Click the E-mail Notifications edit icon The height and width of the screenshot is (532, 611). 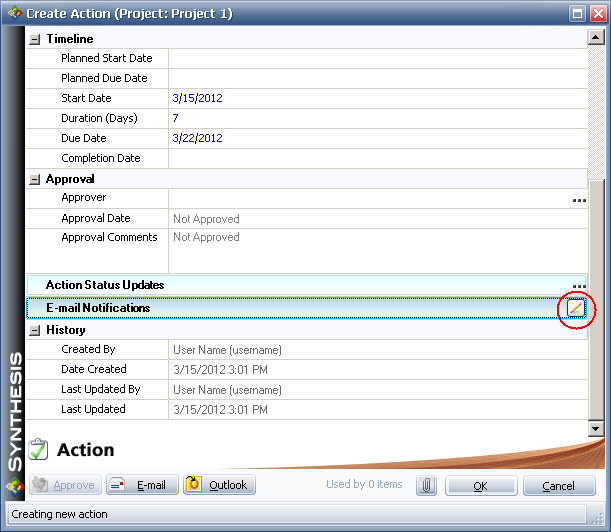point(575,309)
